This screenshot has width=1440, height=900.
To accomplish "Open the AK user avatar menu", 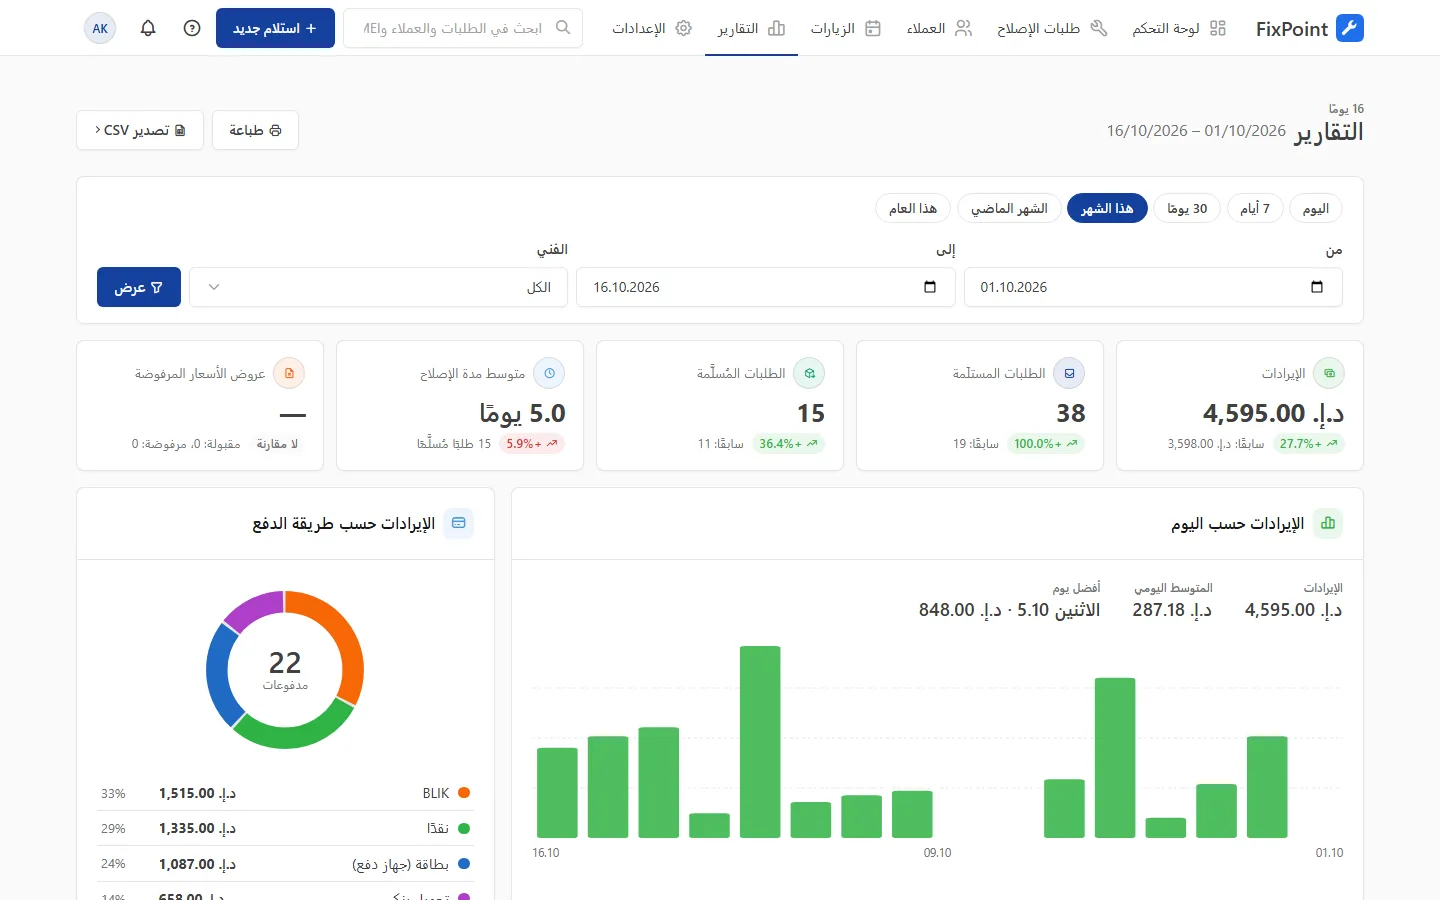I will click(x=100, y=28).
